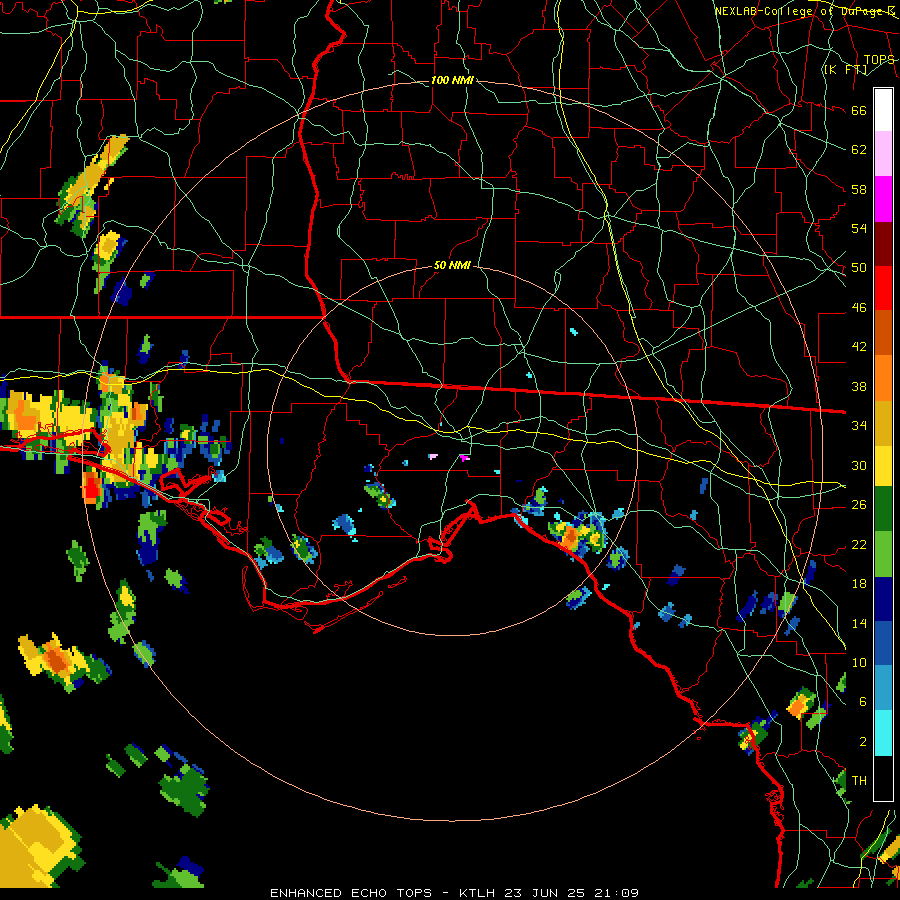
Task: Select the dark green legend band
Action: (883, 509)
